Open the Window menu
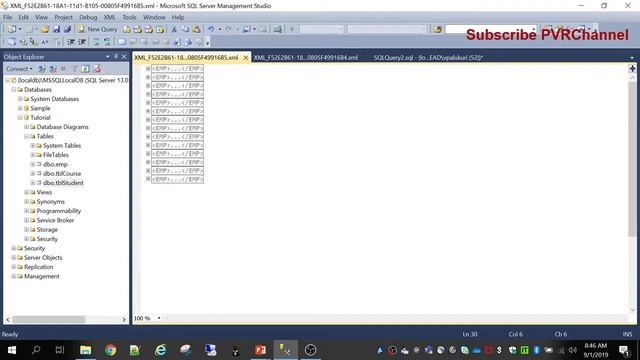This screenshot has height=360, width=640. point(154,17)
